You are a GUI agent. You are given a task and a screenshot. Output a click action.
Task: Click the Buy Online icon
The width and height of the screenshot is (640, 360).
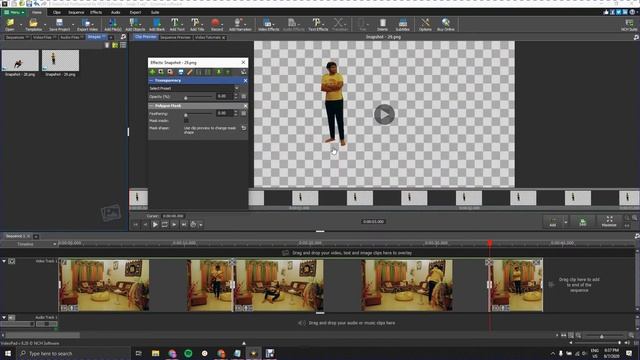tap(446, 24)
